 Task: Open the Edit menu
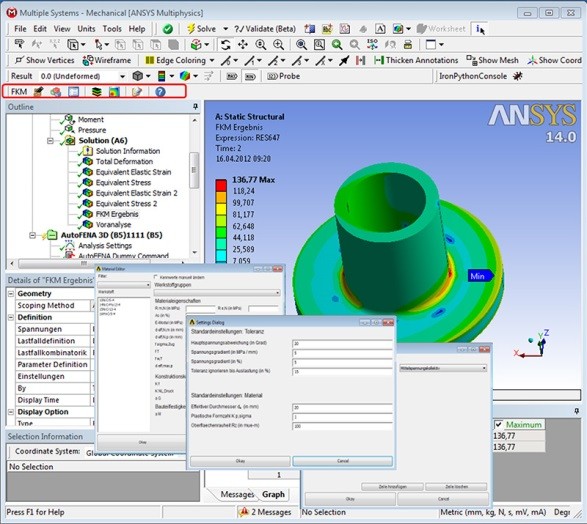click(40, 29)
